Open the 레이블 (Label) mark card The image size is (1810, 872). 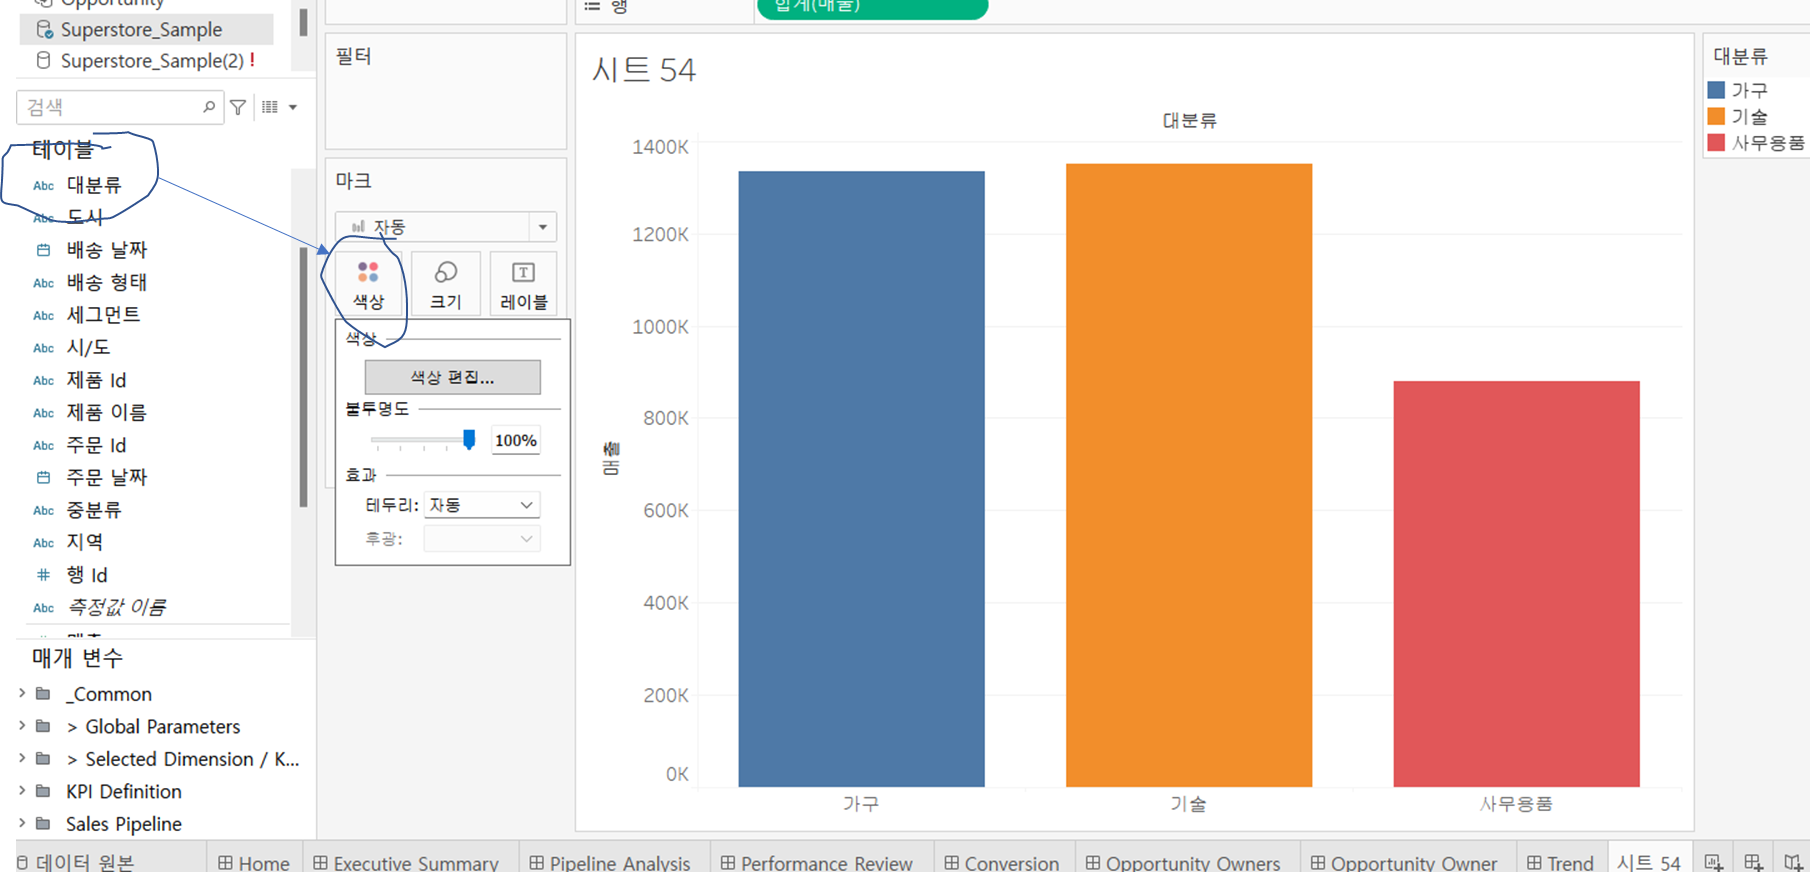pos(523,284)
